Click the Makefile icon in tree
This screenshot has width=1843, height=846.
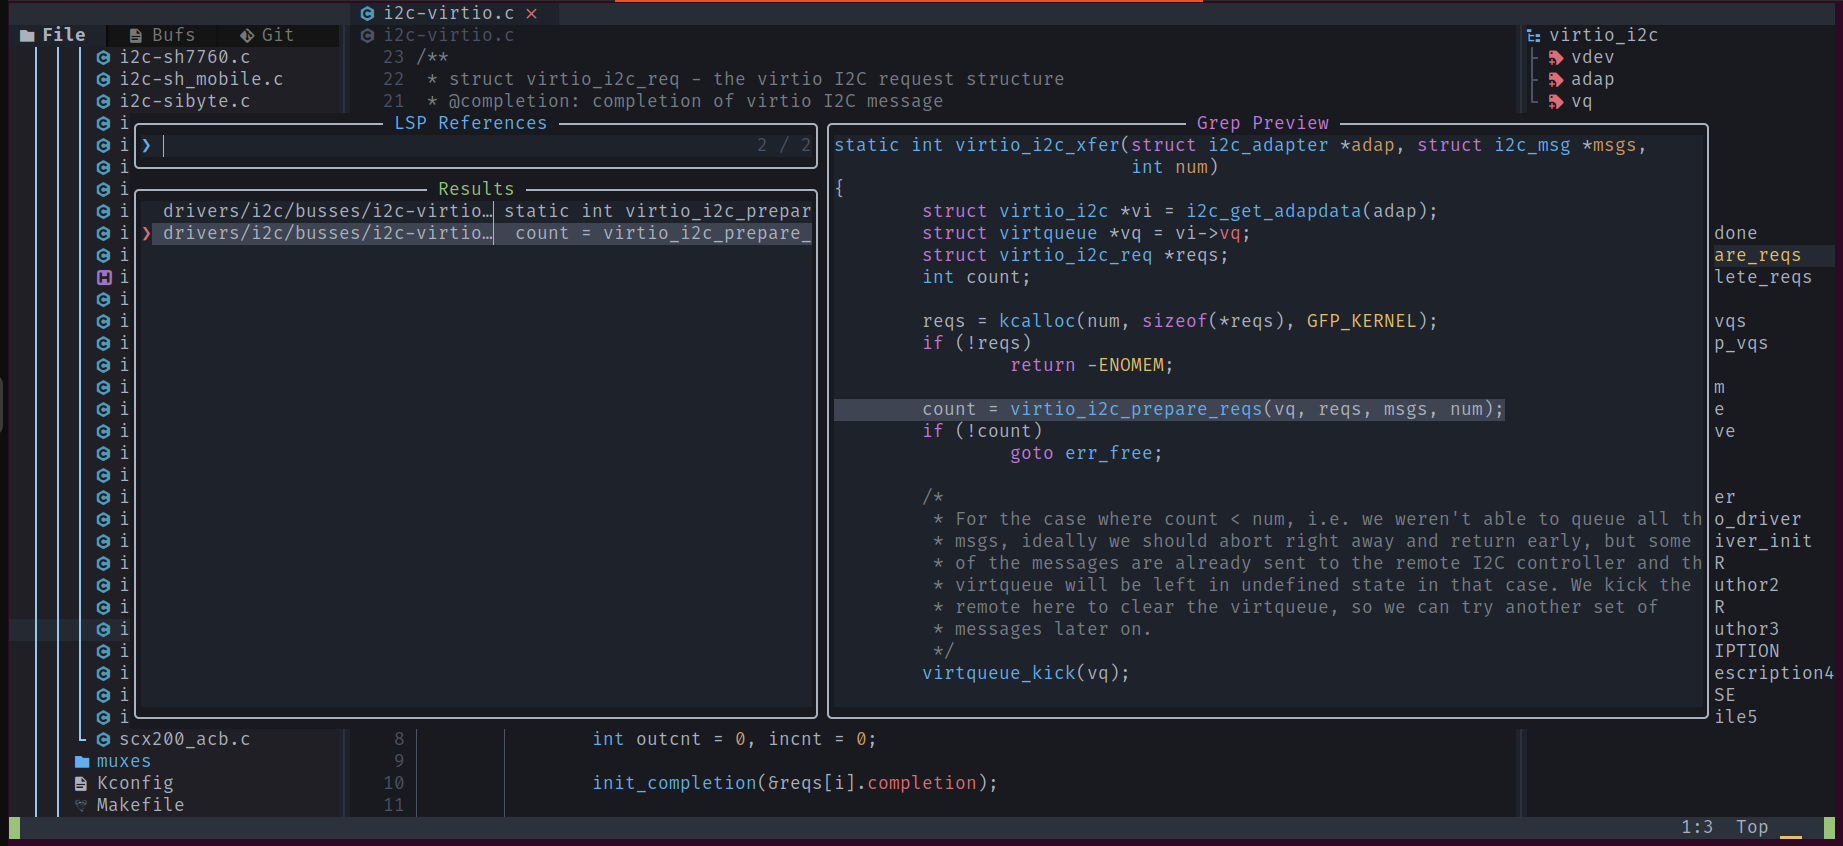click(x=82, y=805)
